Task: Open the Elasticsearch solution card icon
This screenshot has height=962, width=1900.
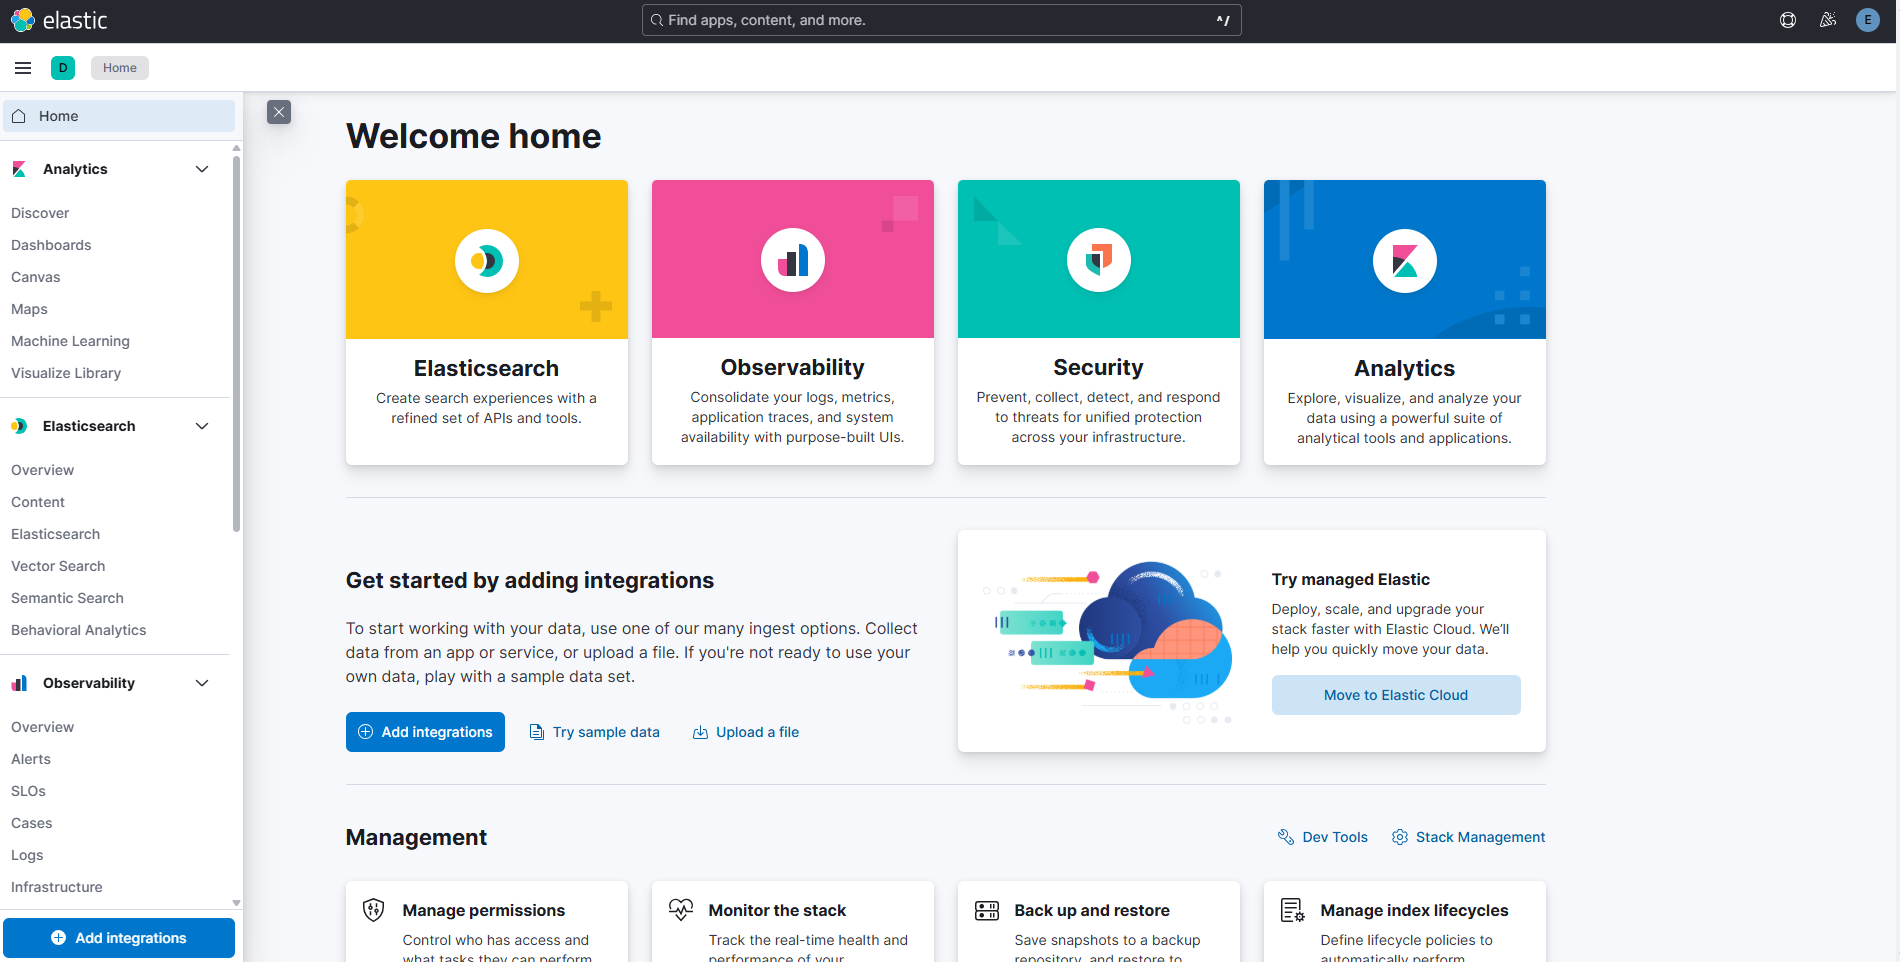Action: pos(487,261)
